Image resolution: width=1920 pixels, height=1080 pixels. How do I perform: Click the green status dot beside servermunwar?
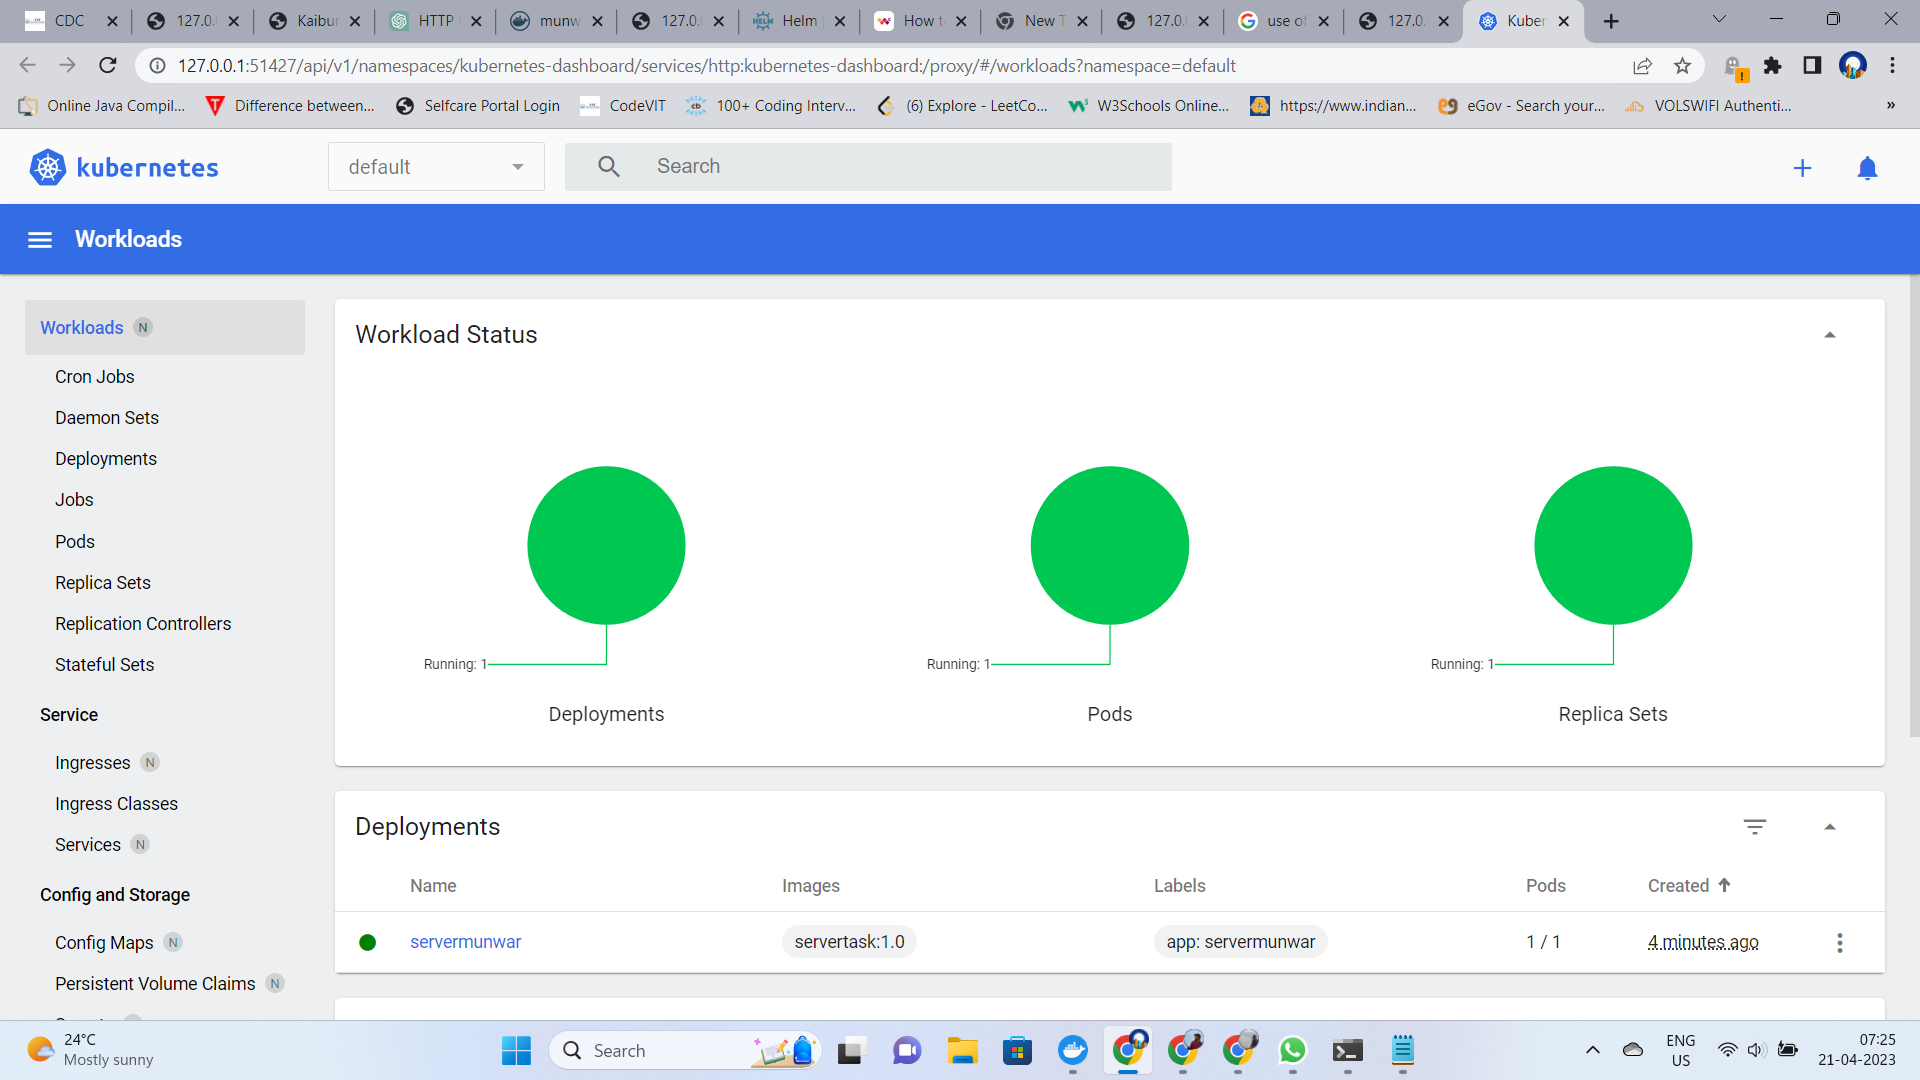click(x=367, y=942)
